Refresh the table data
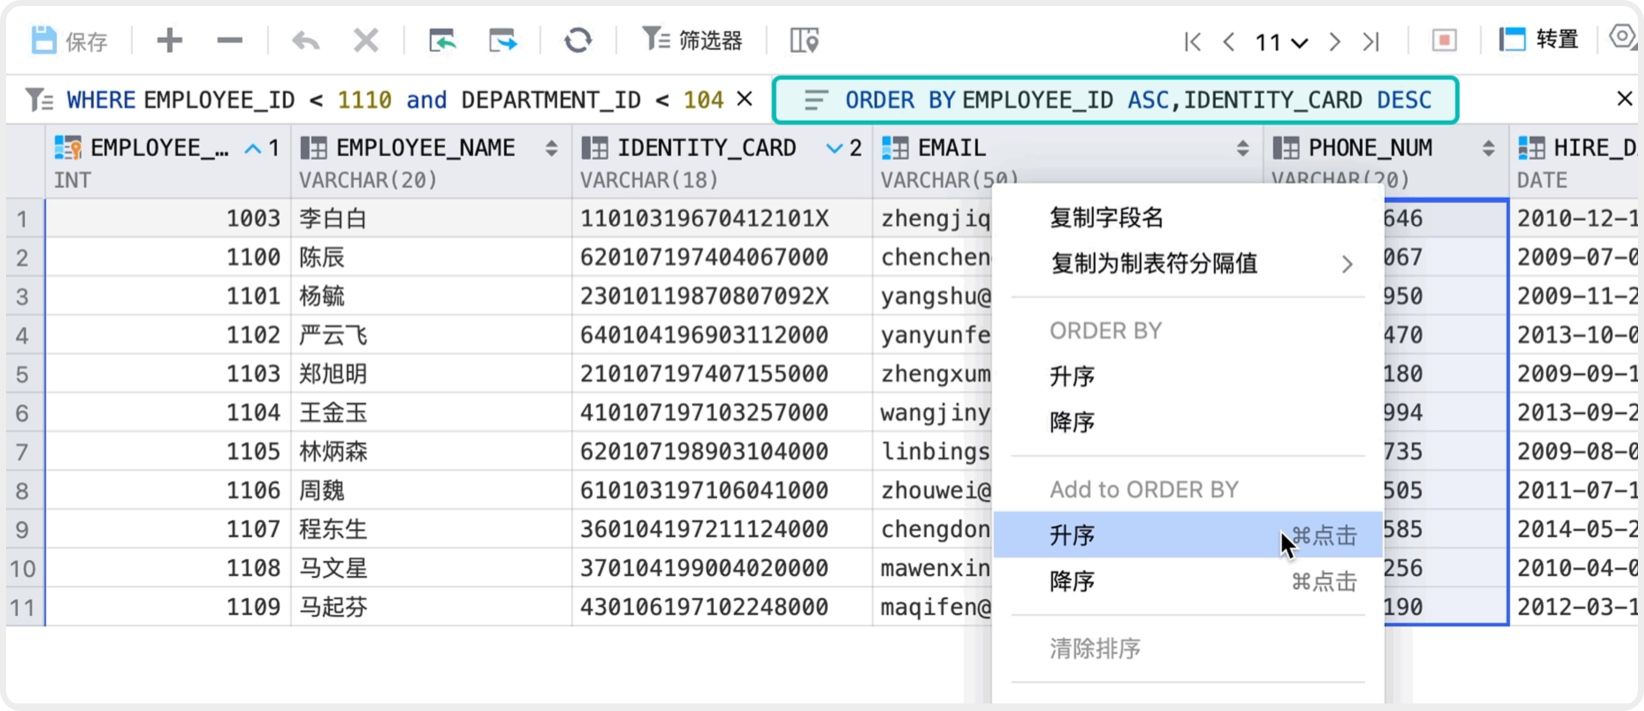 point(577,40)
